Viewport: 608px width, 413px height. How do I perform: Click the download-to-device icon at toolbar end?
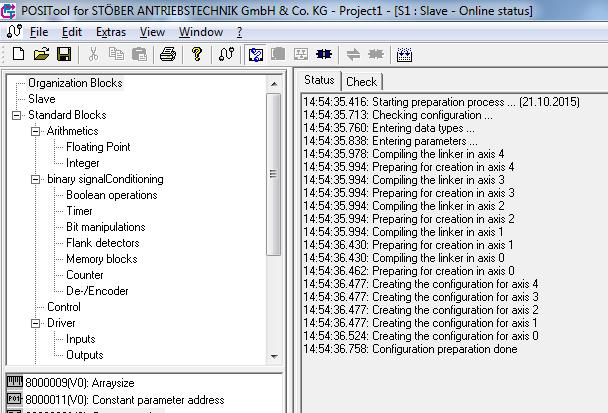(404, 55)
